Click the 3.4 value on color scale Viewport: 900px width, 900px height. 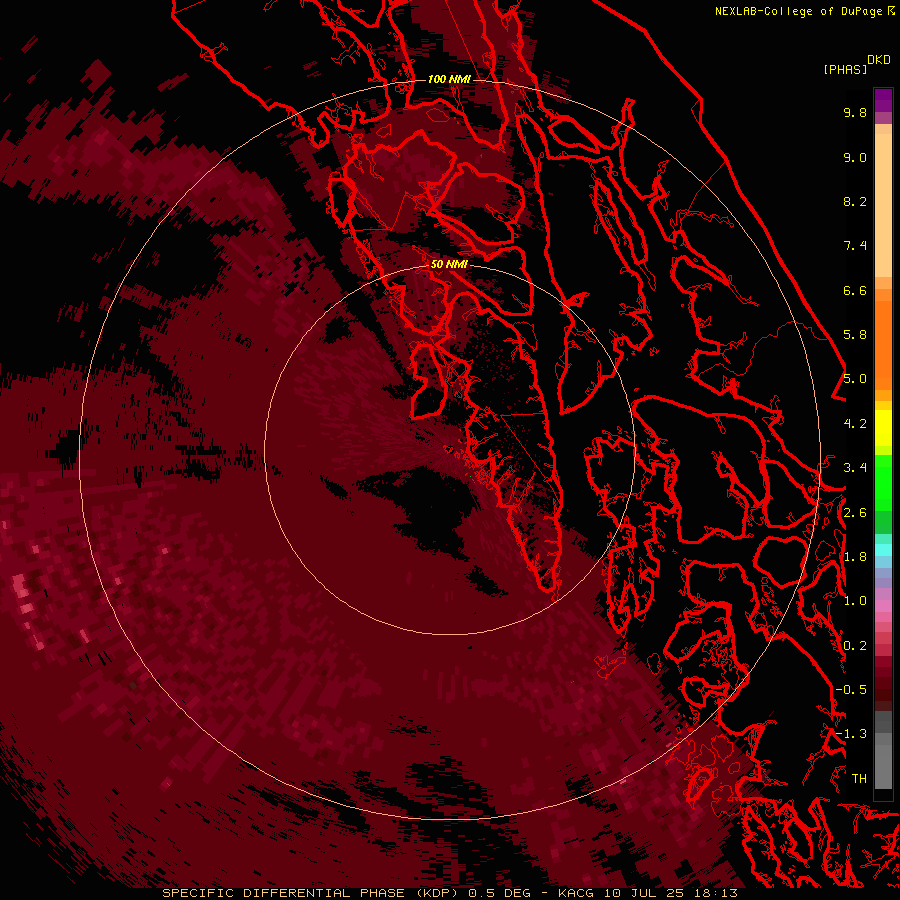(x=855, y=468)
